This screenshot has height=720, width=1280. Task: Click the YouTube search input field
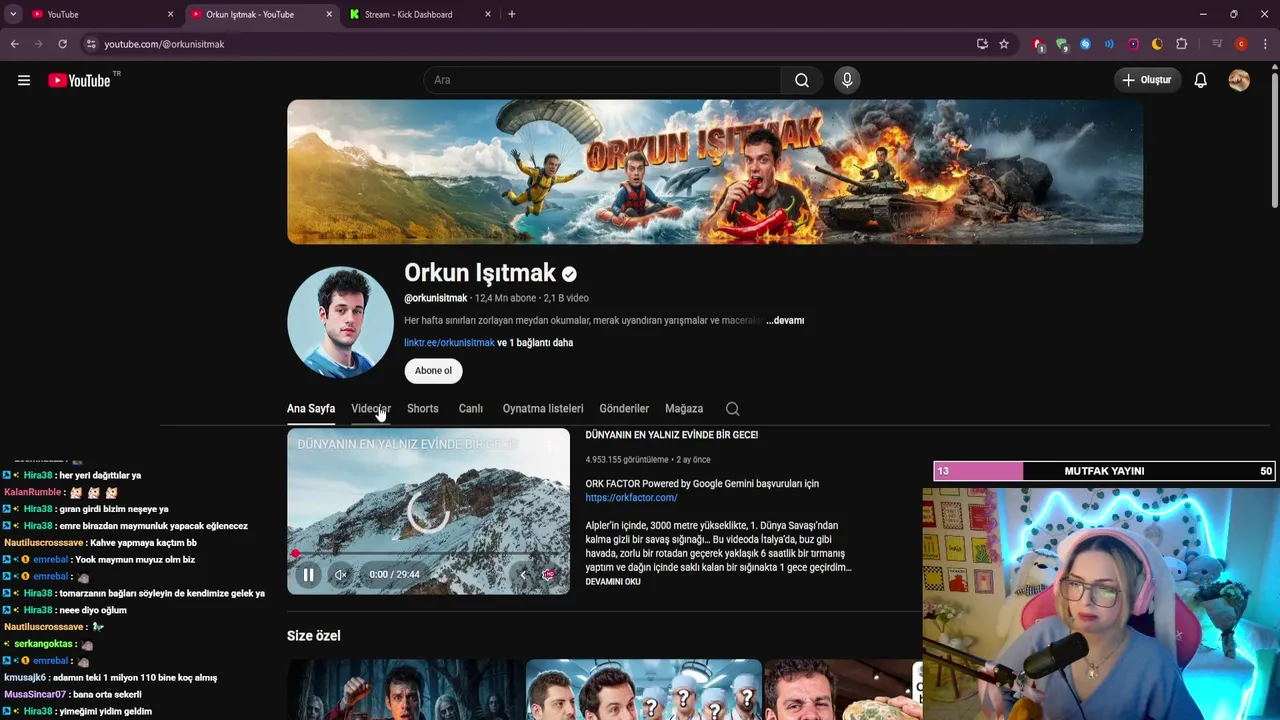603,80
